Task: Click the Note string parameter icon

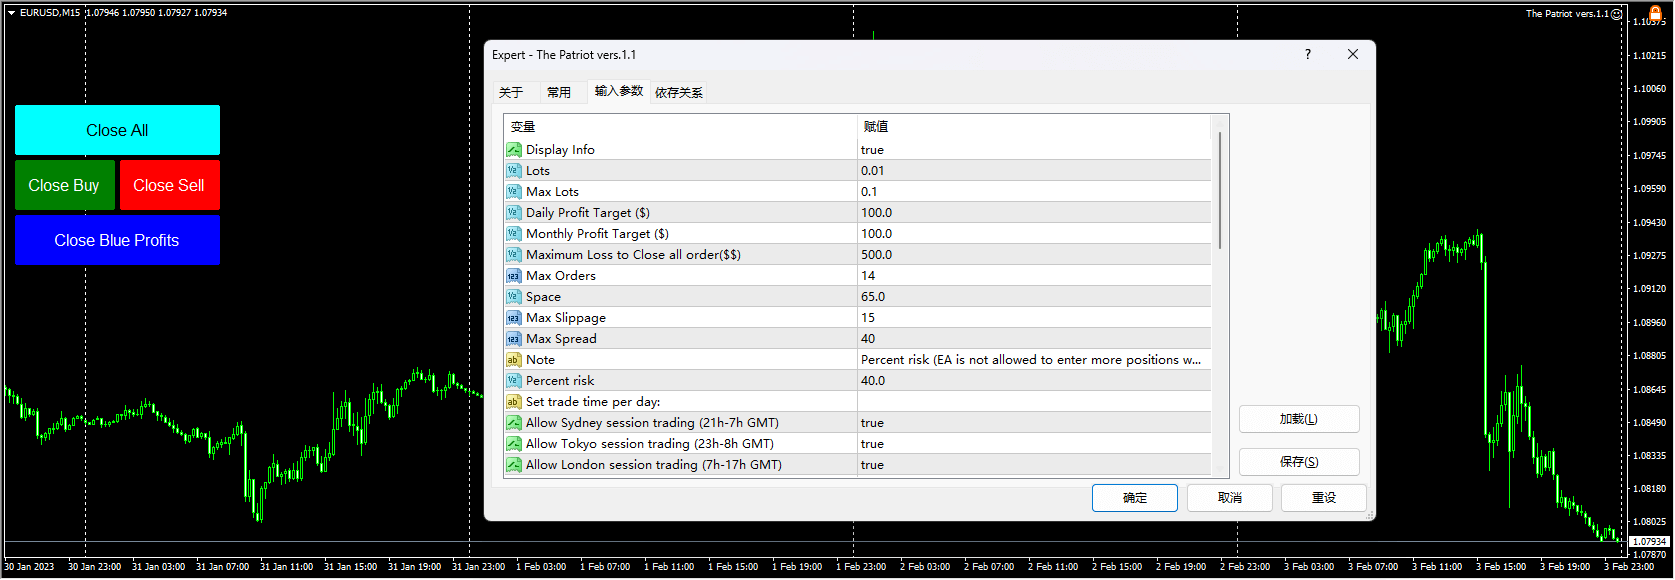Action: tap(513, 360)
